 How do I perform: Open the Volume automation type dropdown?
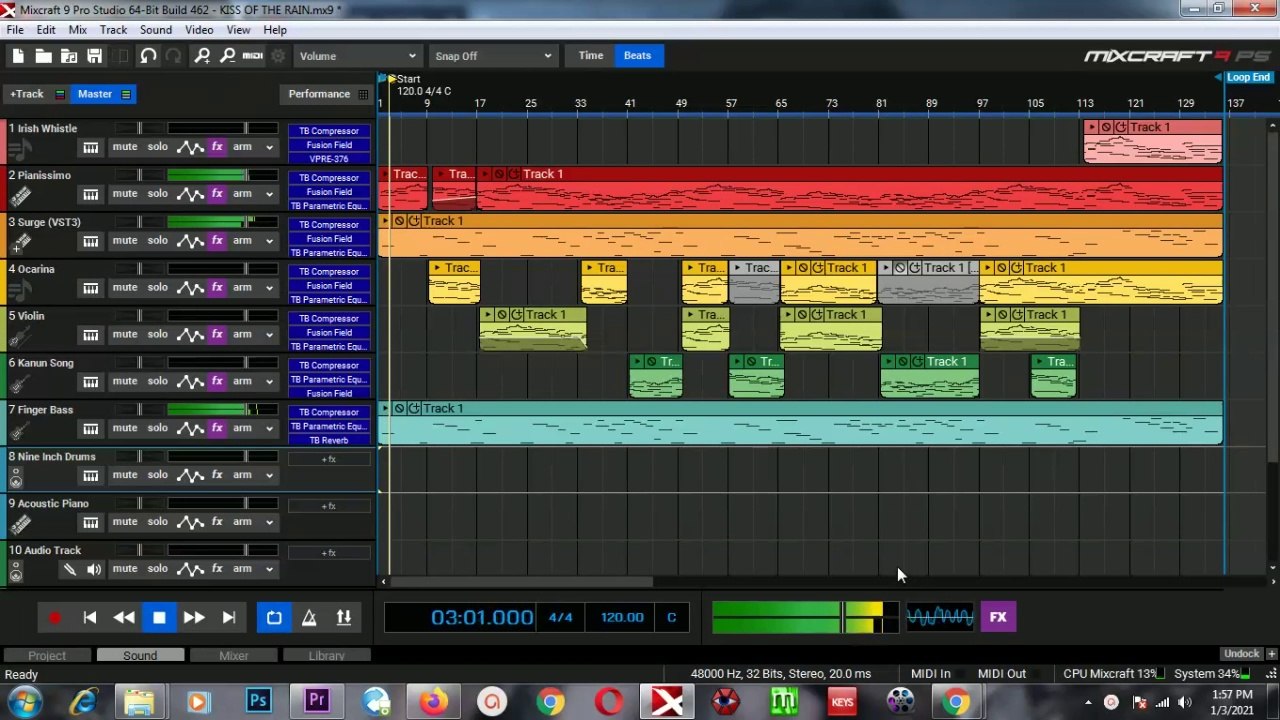click(357, 56)
